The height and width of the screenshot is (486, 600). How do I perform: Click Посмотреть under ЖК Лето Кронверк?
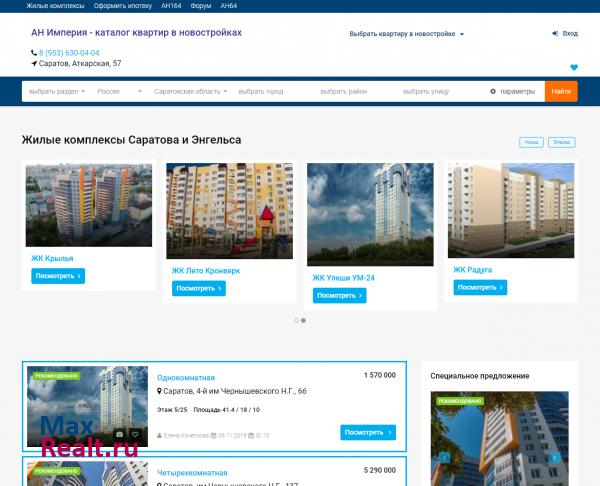tap(199, 288)
